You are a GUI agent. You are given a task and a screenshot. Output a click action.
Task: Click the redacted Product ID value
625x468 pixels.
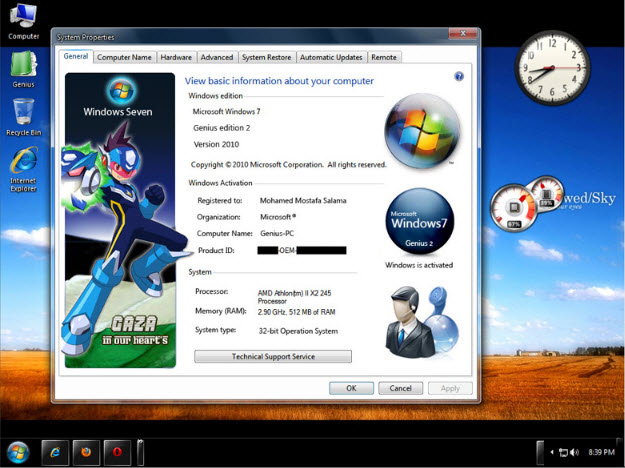click(x=302, y=250)
